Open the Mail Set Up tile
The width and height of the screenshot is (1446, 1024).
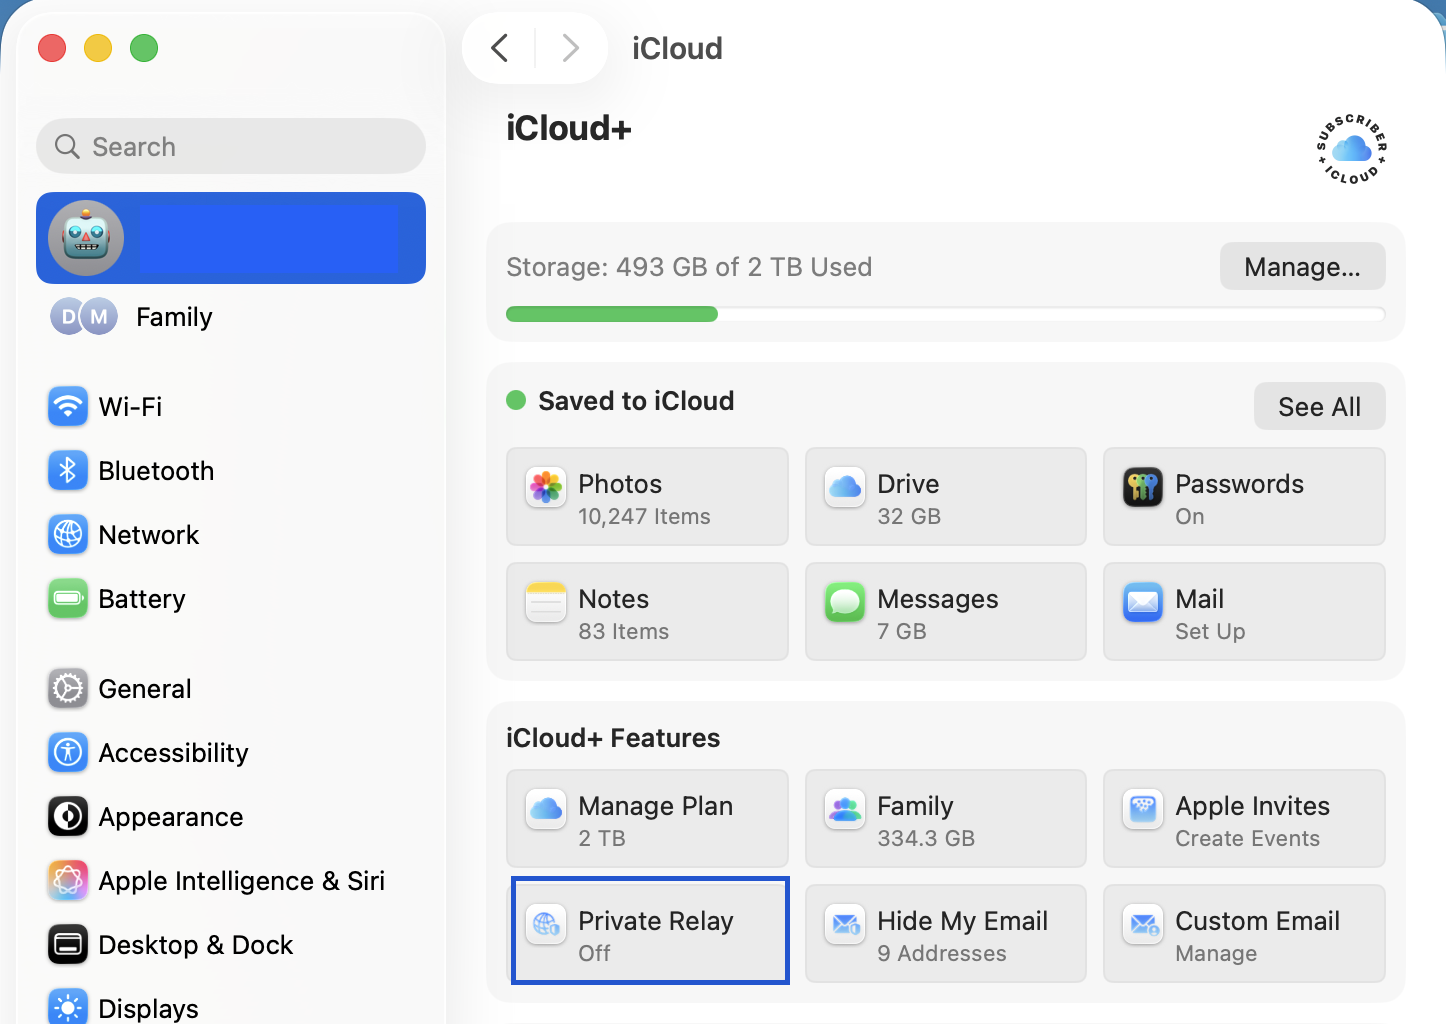(1244, 612)
